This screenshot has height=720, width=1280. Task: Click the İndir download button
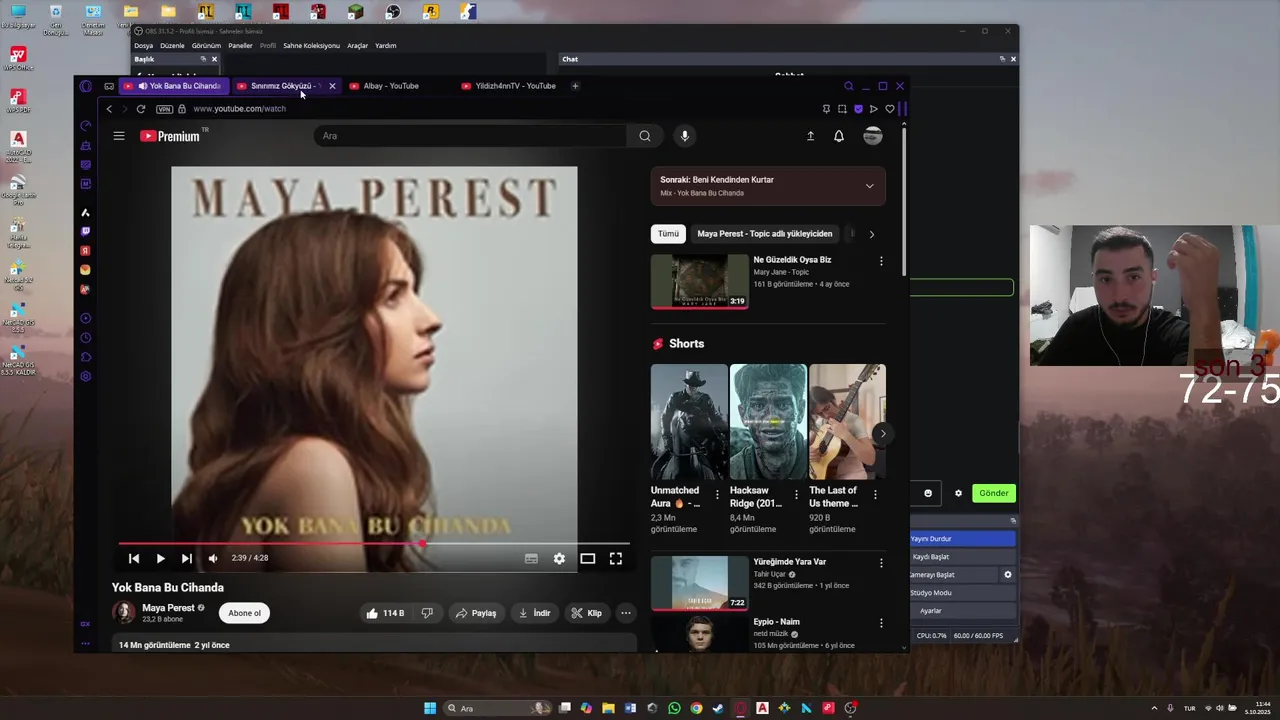tap(535, 613)
